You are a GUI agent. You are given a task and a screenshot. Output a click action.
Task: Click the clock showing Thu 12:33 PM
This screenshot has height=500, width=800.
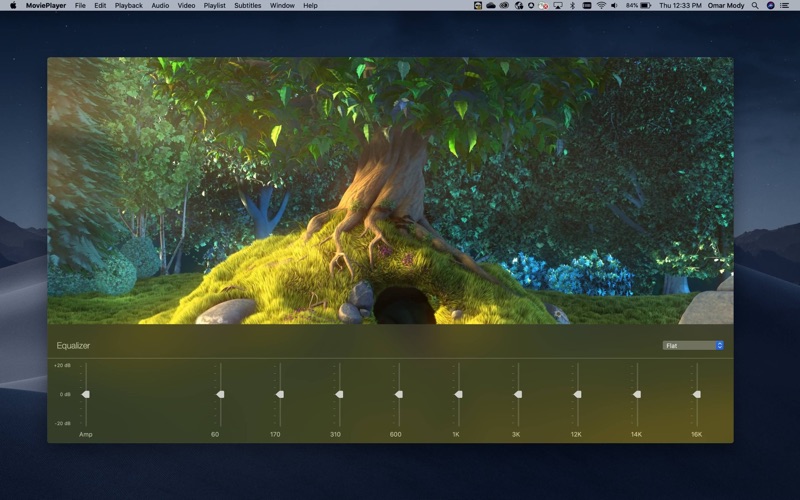pos(681,6)
